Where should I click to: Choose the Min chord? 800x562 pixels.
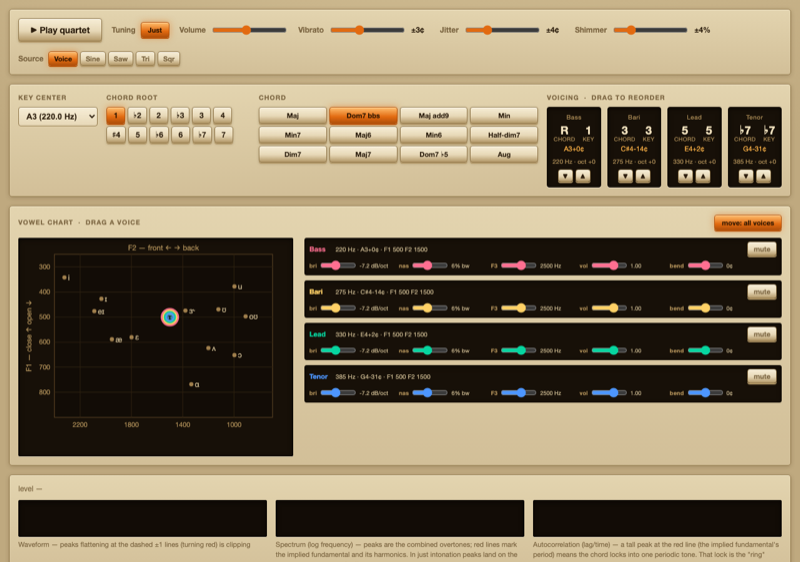504,116
